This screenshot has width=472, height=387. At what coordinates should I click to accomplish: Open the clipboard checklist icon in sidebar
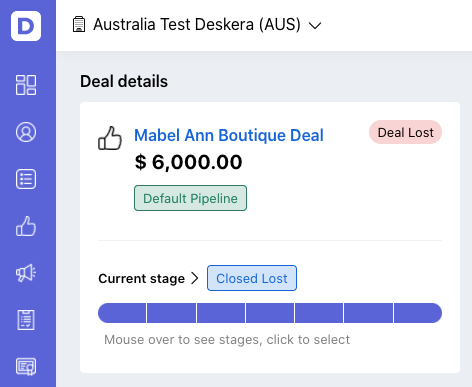(26, 320)
